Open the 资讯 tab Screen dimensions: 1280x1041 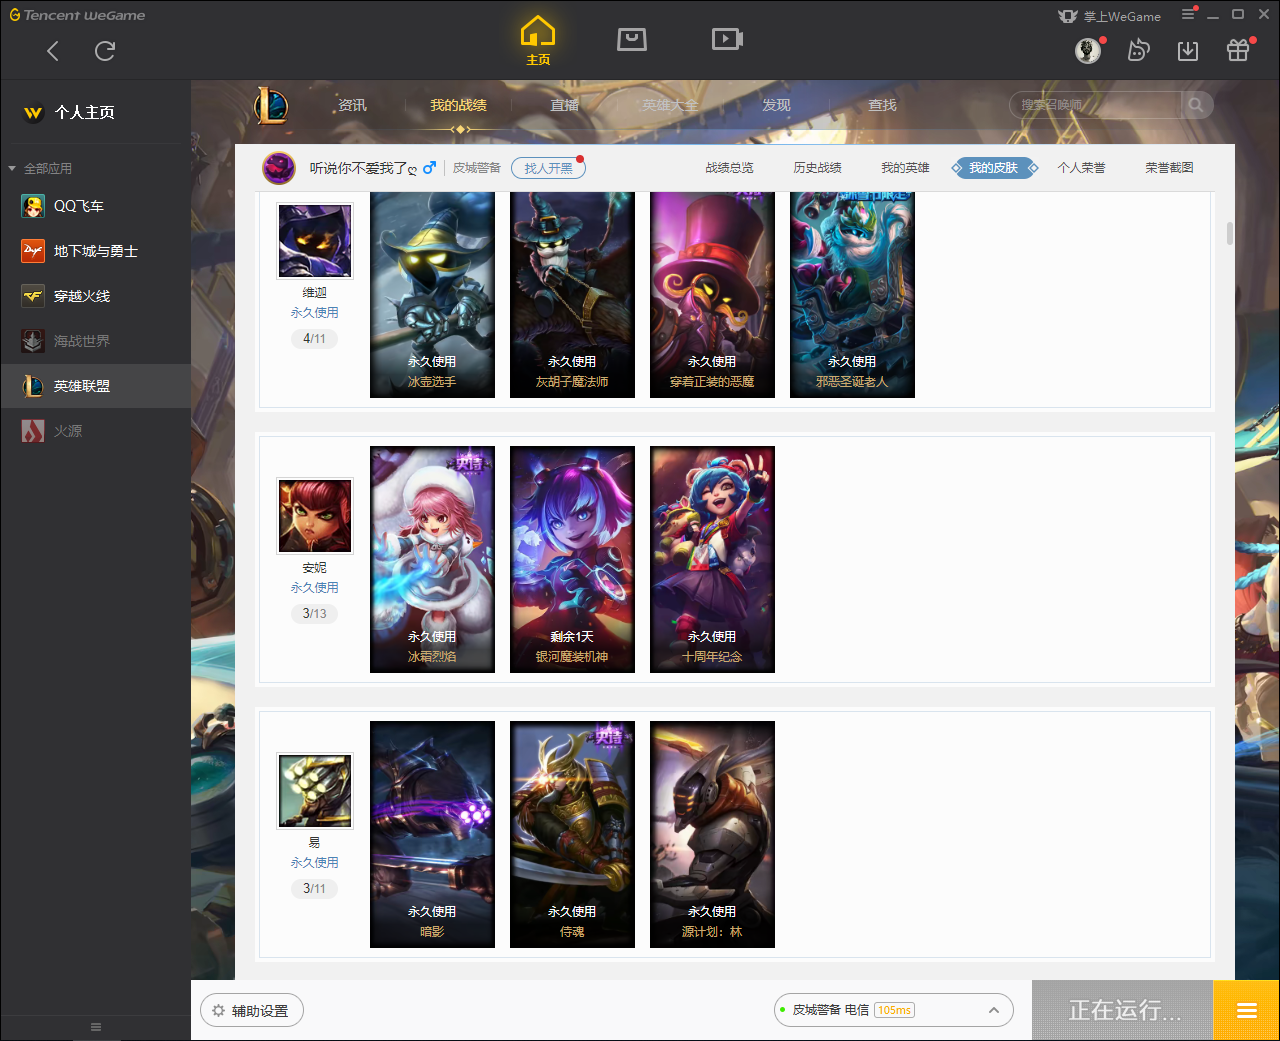point(352,105)
